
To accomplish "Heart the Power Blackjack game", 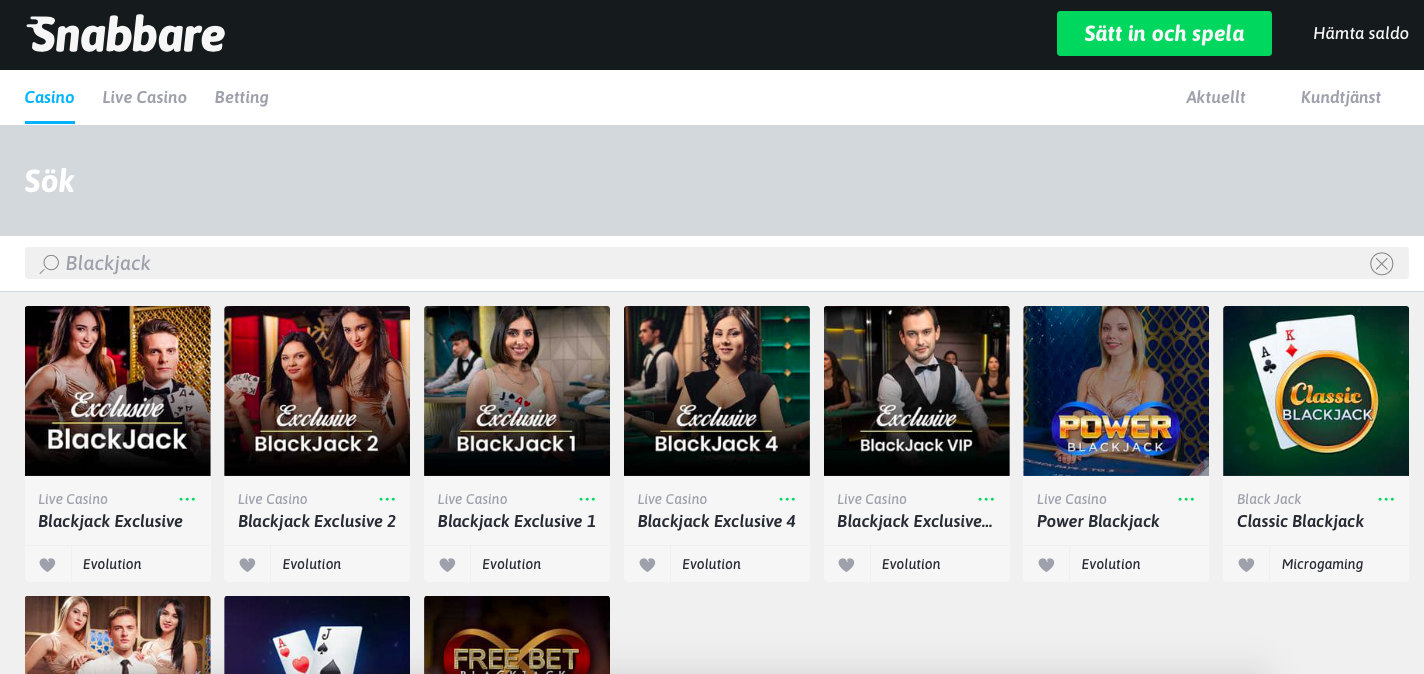I will tap(1046, 565).
